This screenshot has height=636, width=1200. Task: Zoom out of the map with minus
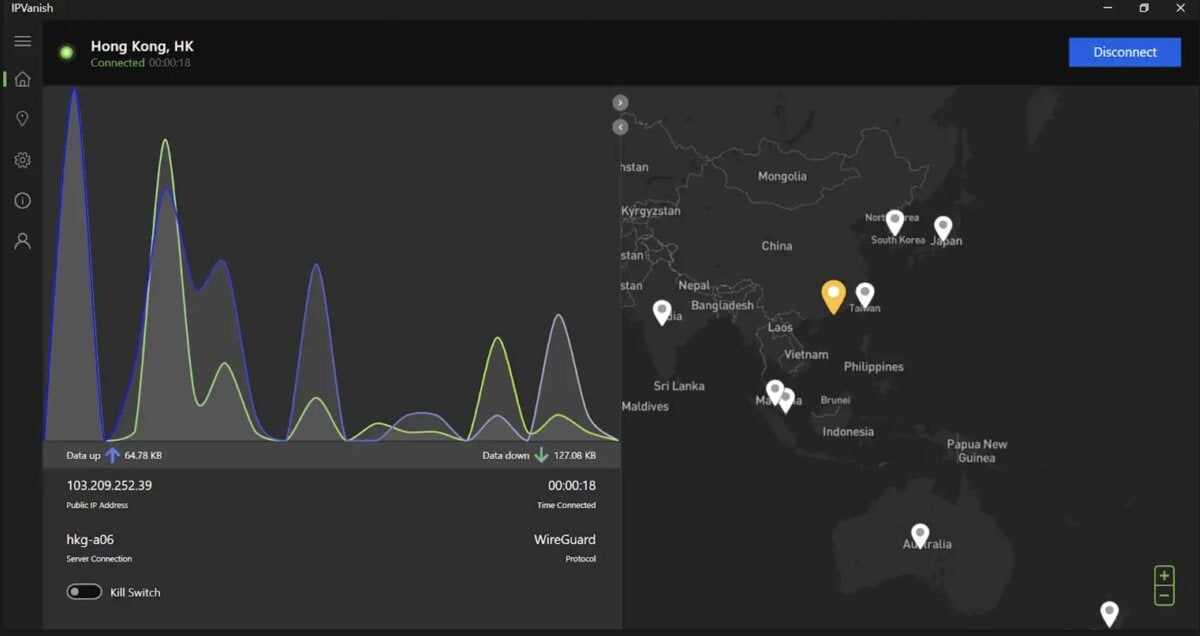[x=1164, y=596]
